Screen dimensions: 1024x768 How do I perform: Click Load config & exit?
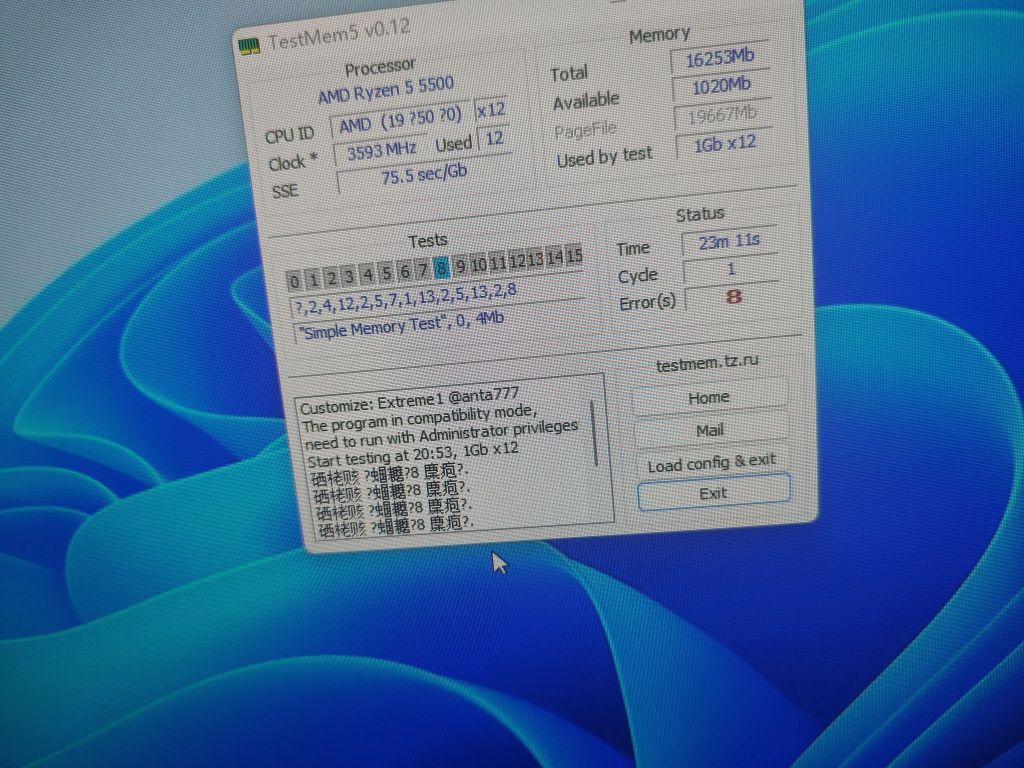(711, 462)
